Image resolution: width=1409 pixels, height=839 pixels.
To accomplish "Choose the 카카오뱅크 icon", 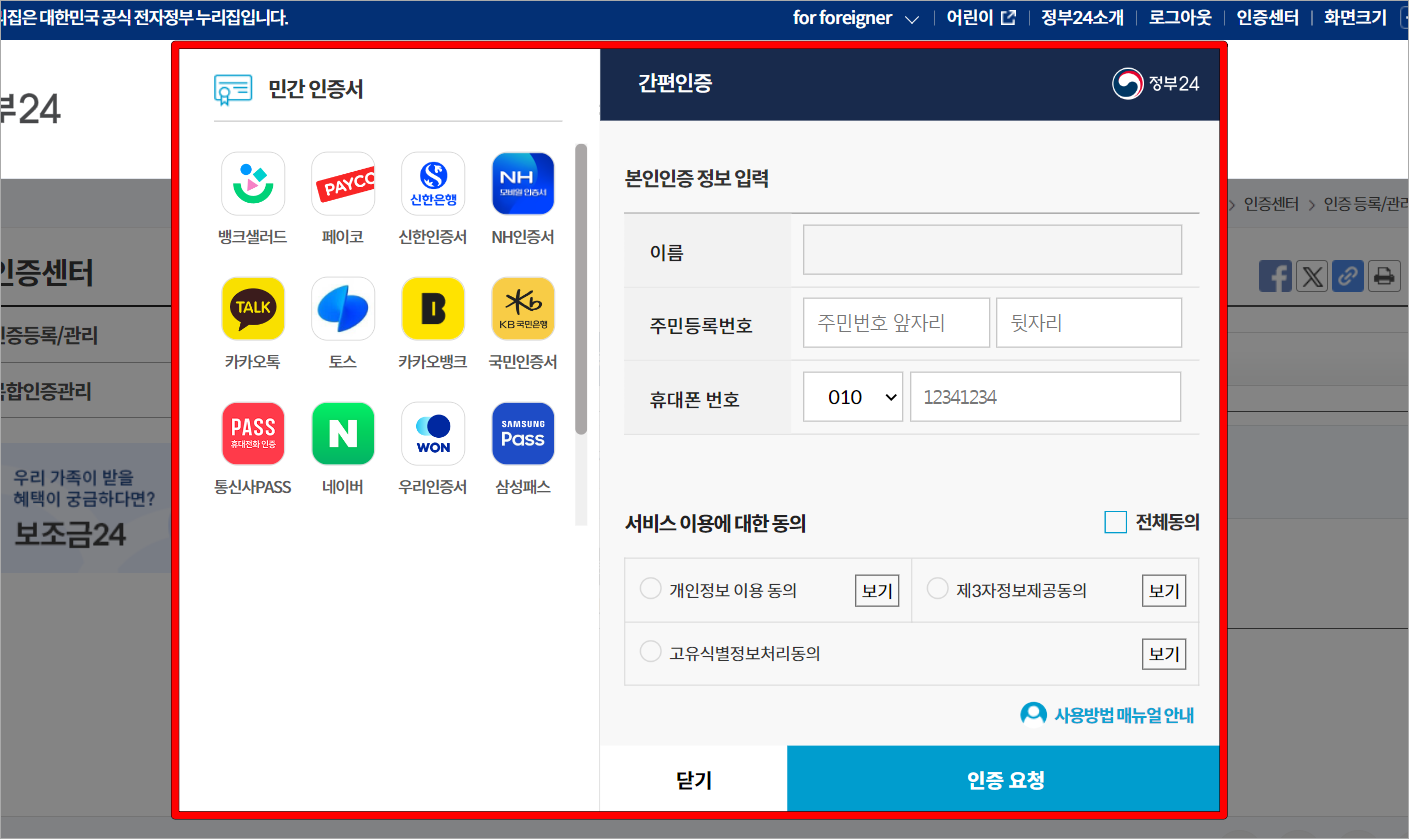I will [x=433, y=309].
